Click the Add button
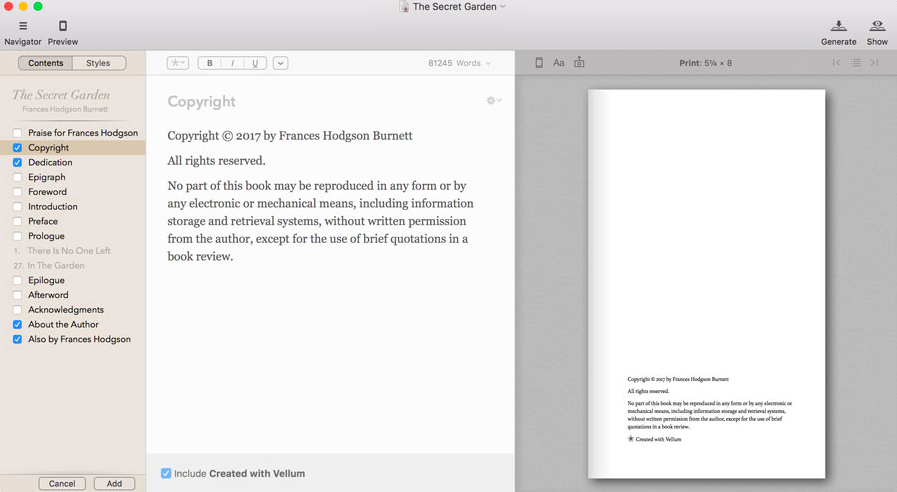The image size is (897, 492). click(x=114, y=483)
